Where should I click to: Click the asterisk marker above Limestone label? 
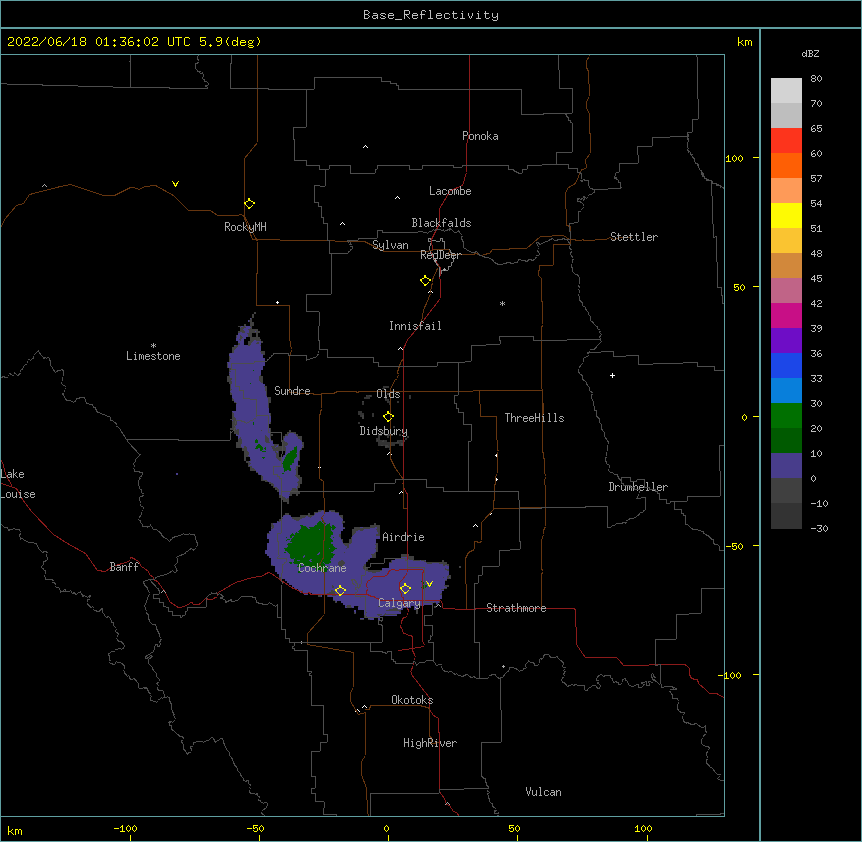(153, 346)
